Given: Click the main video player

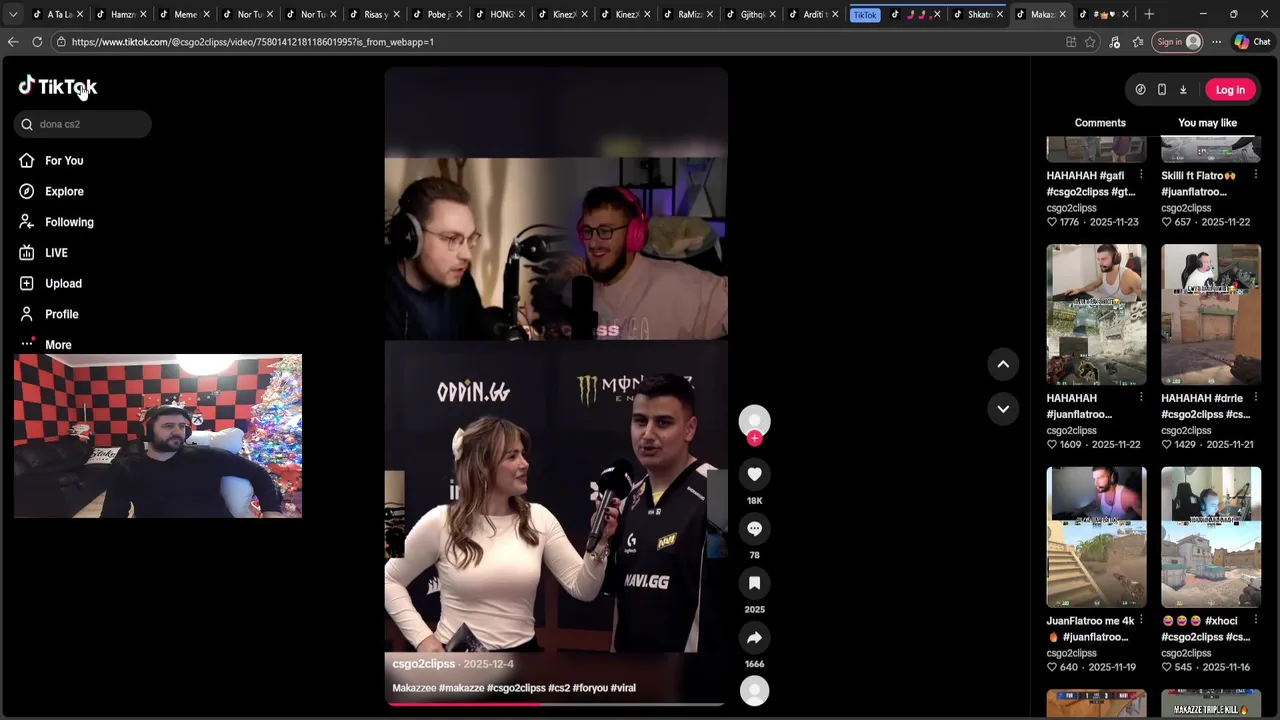Looking at the screenshot, I should tap(556, 387).
